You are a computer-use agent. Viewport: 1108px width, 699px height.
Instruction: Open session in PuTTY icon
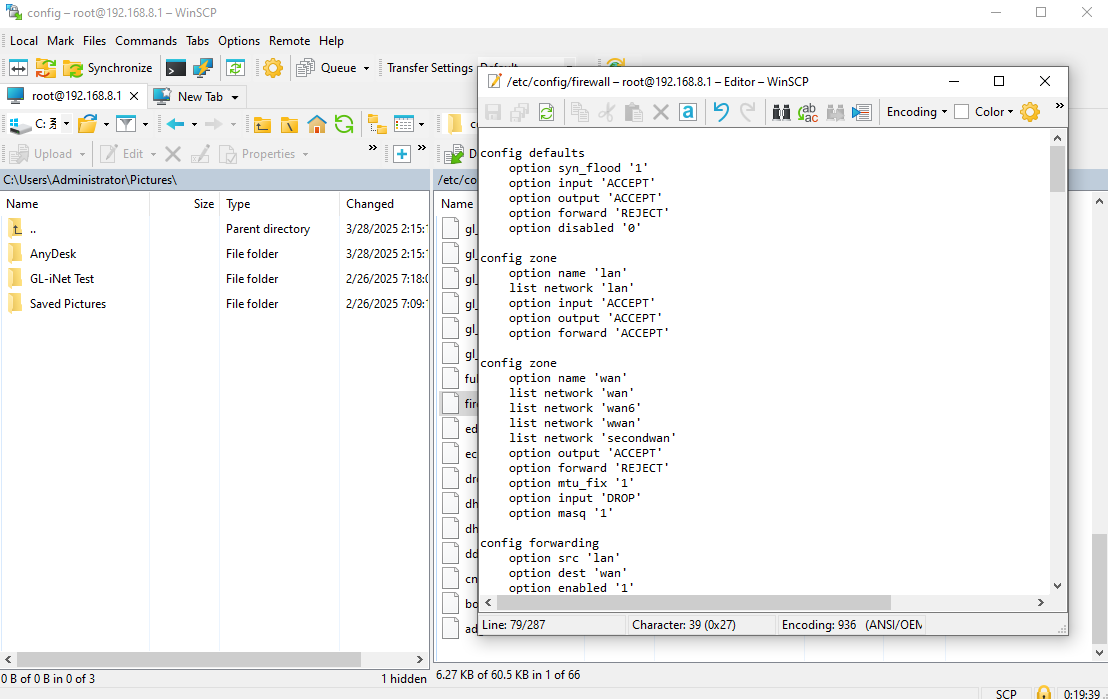point(203,68)
